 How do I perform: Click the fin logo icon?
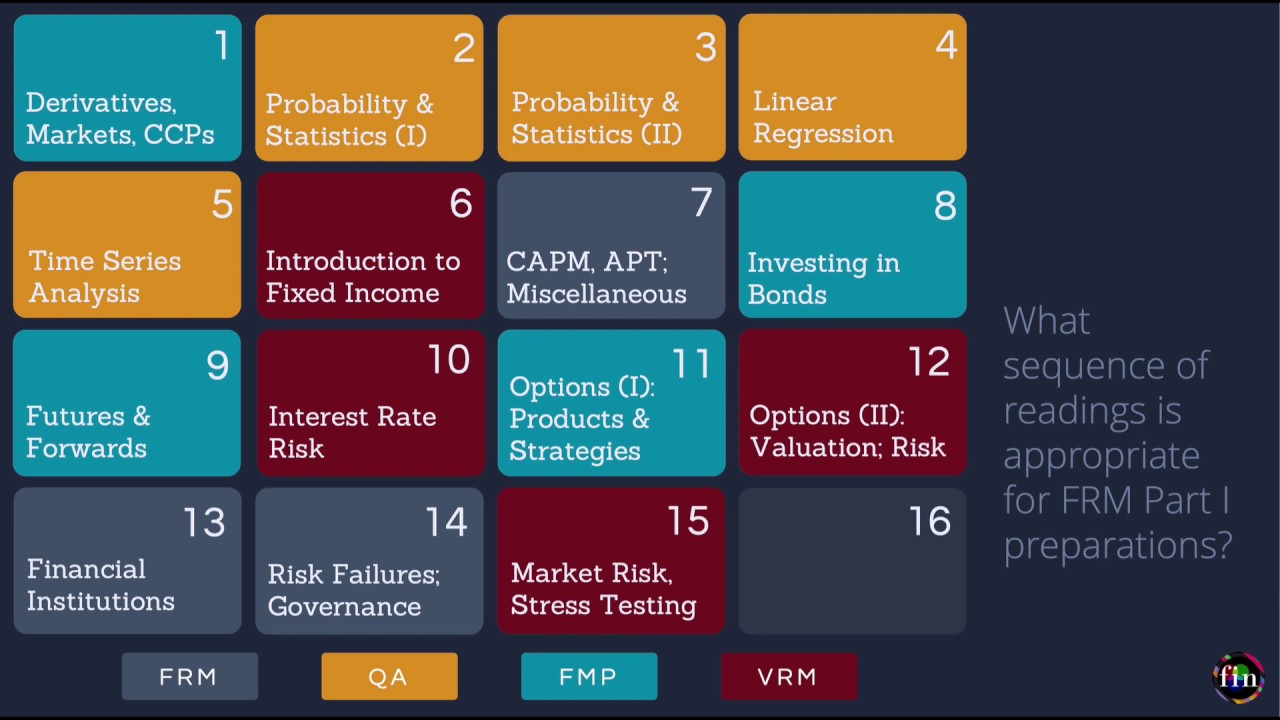1237,678
